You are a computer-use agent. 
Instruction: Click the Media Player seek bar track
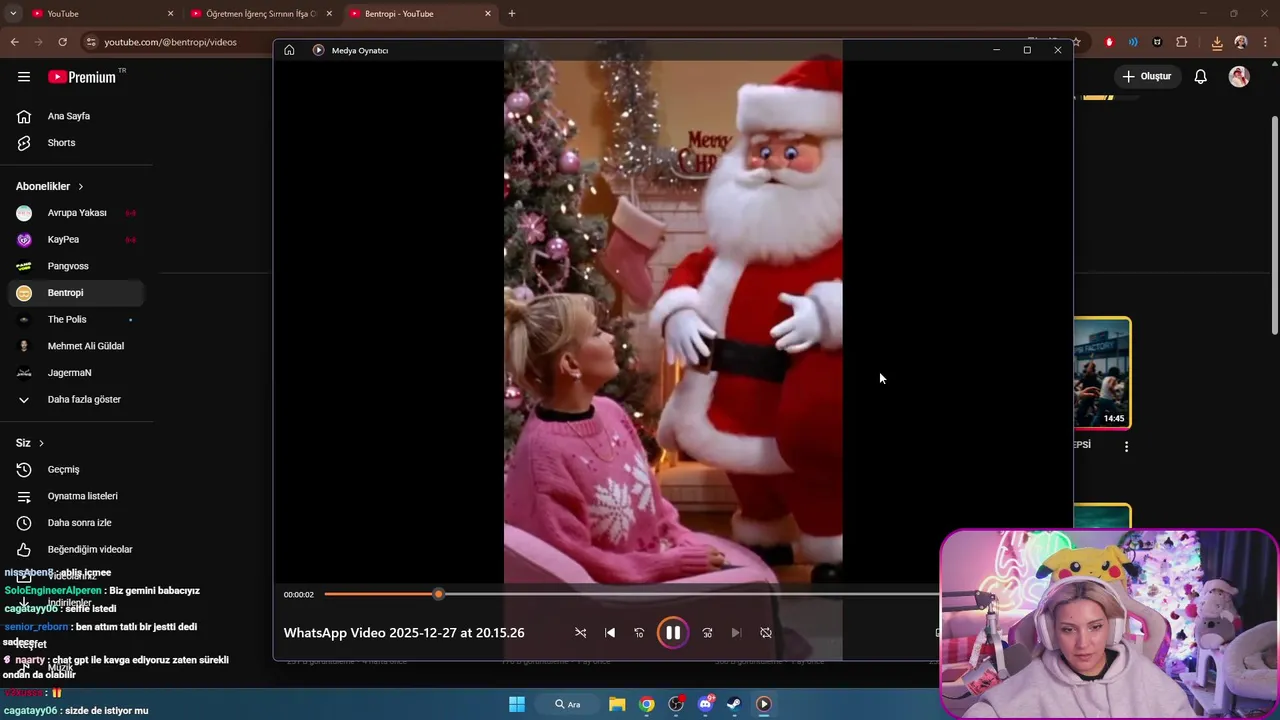coord(631,594)
